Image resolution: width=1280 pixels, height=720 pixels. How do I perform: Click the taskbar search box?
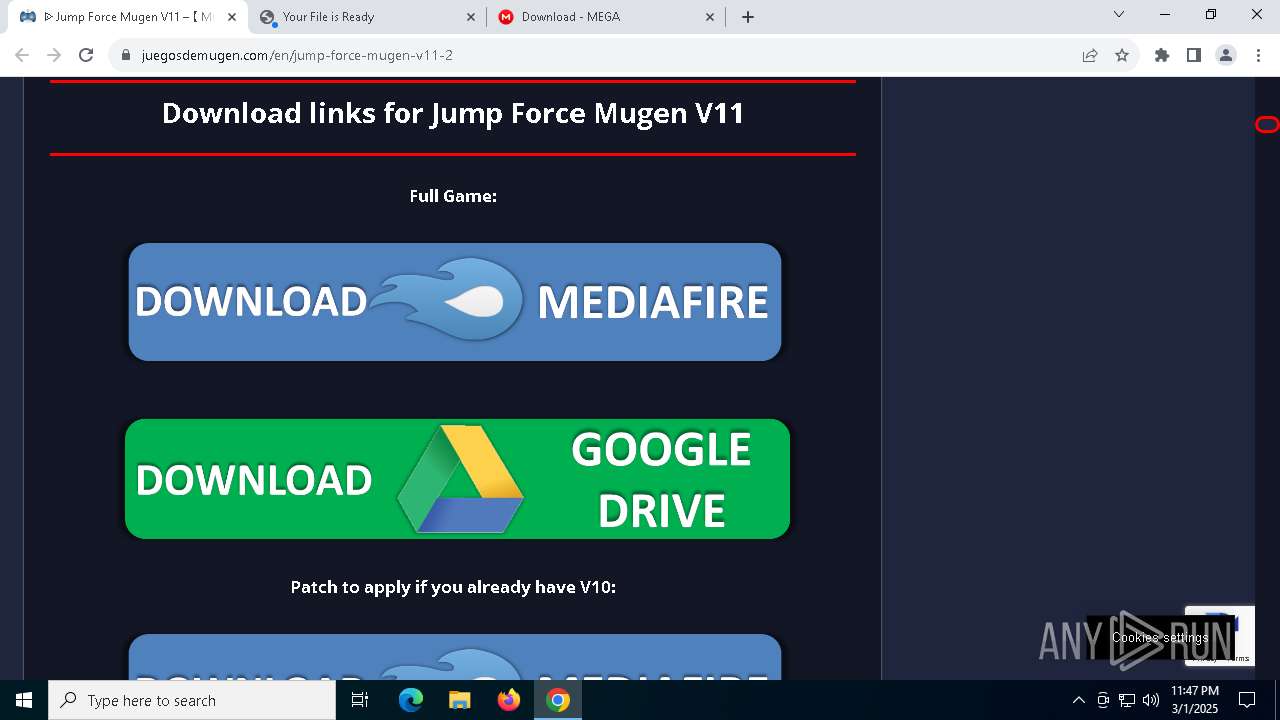pyautogui.click(x=192, y=700)
